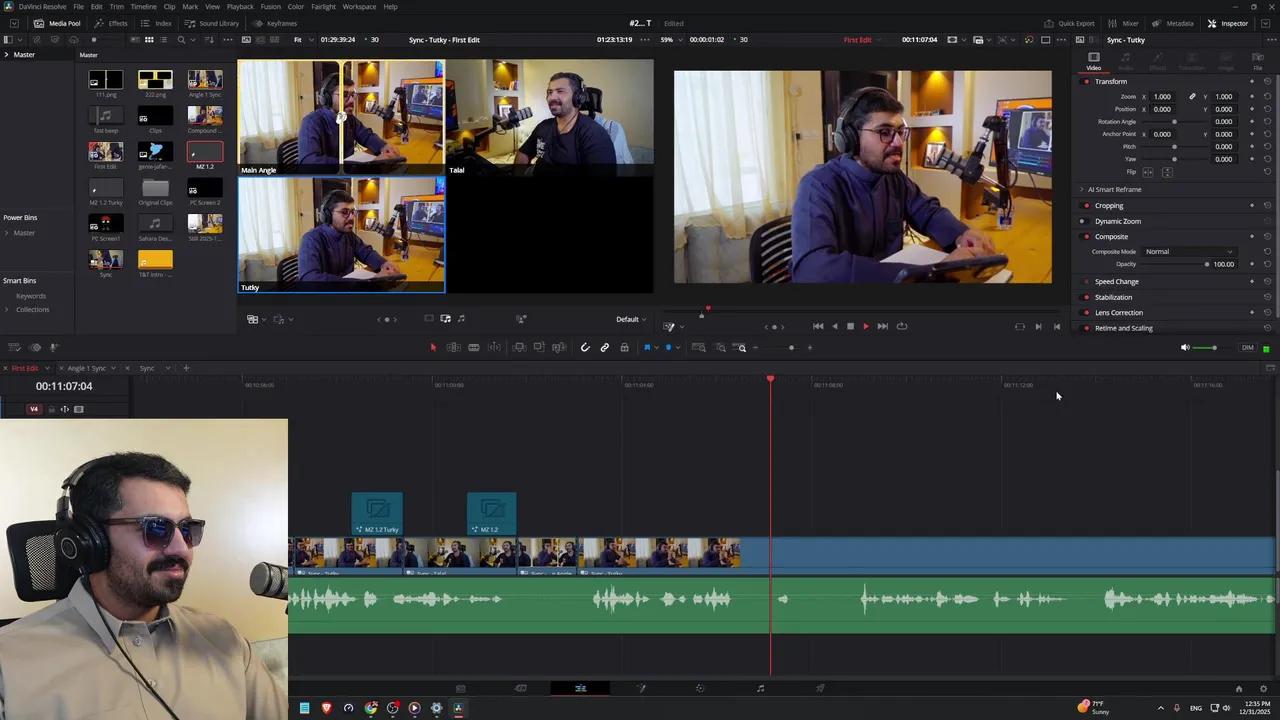Image resolution: width=1280 pixels, height=720 pixels.
Task: Open Quick Export
Action: (x=1070, y=23)
